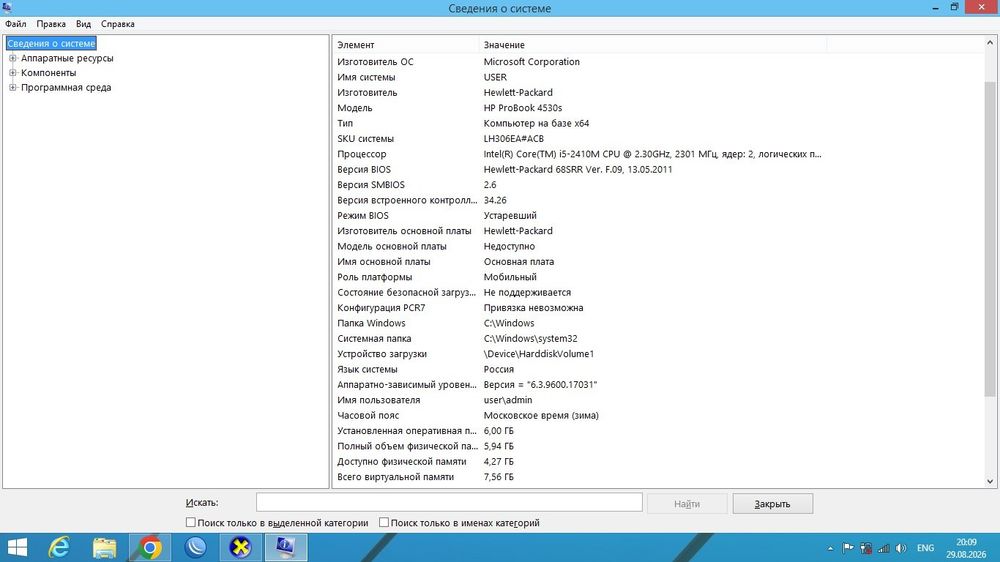
Task: Select the Версия BIOS row
Action: [579, 169]
